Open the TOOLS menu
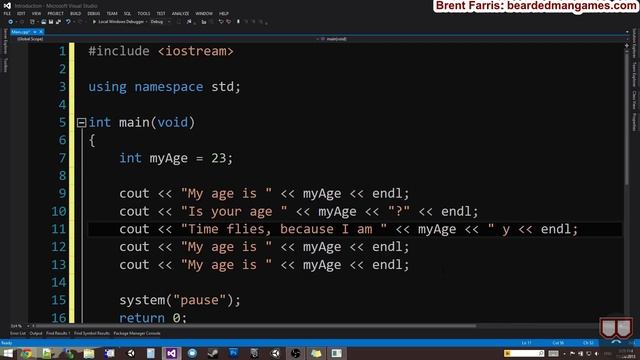The height and width of the screenshot is (360, 640). [x=144, y=13]
